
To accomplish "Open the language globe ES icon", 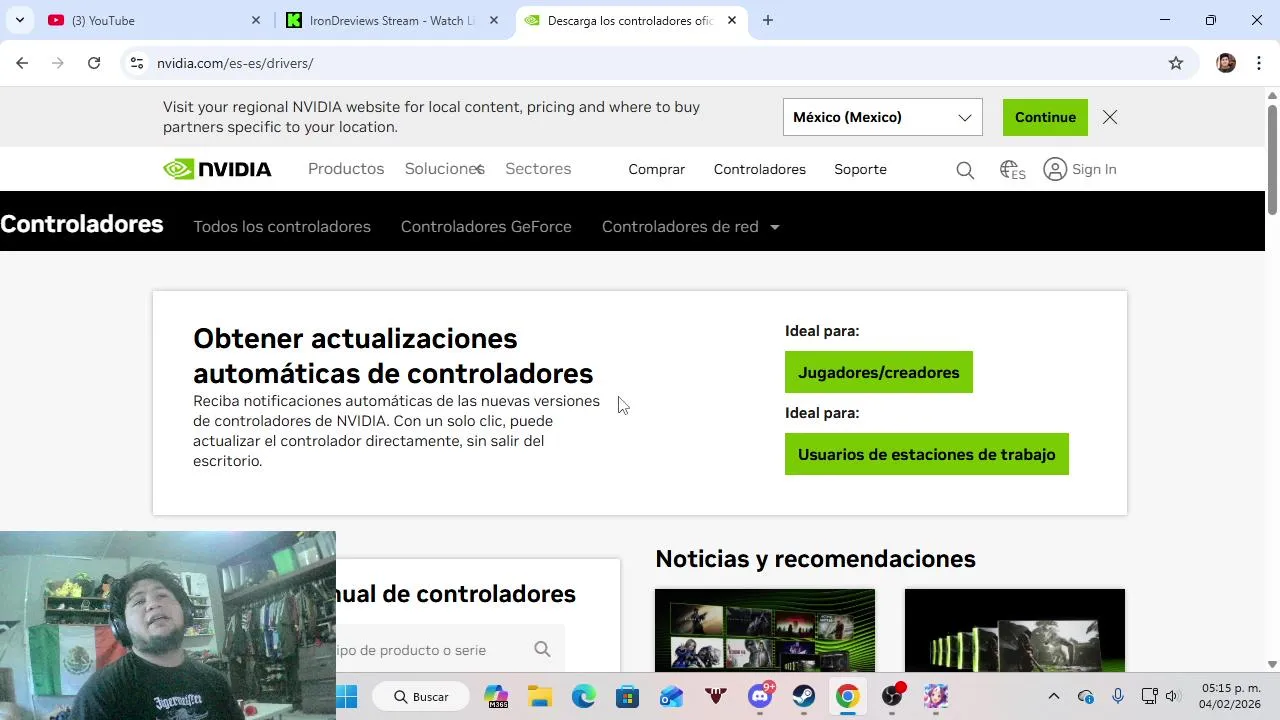I will click(1013, 170).
